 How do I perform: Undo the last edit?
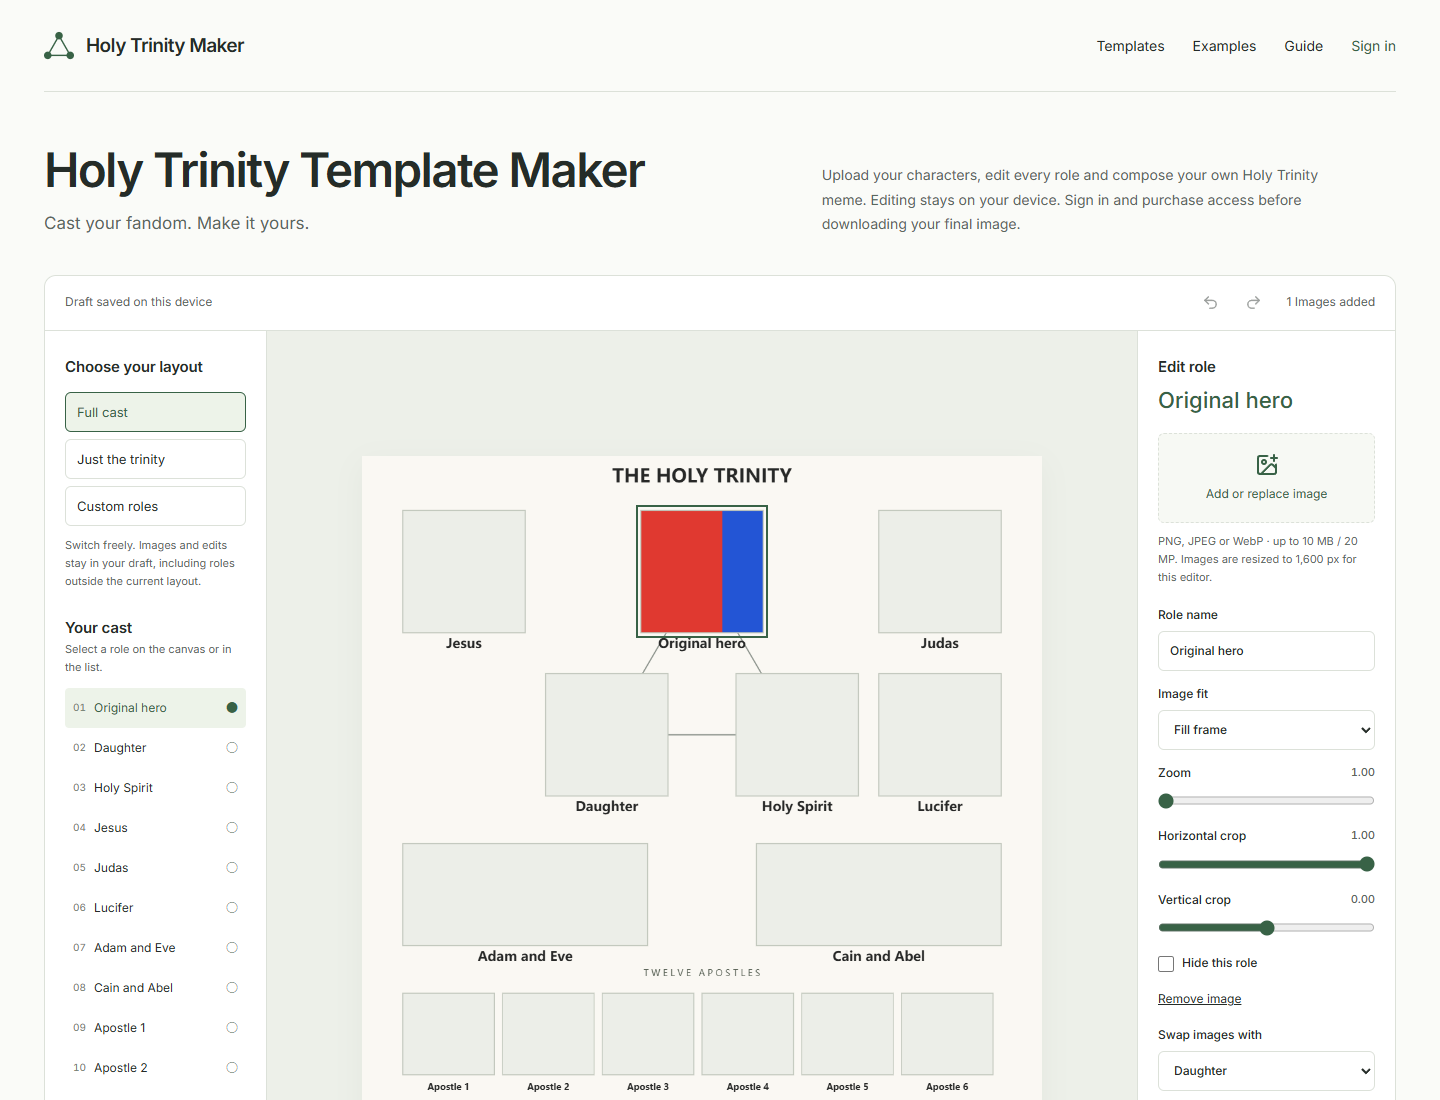coord(1210,302)
